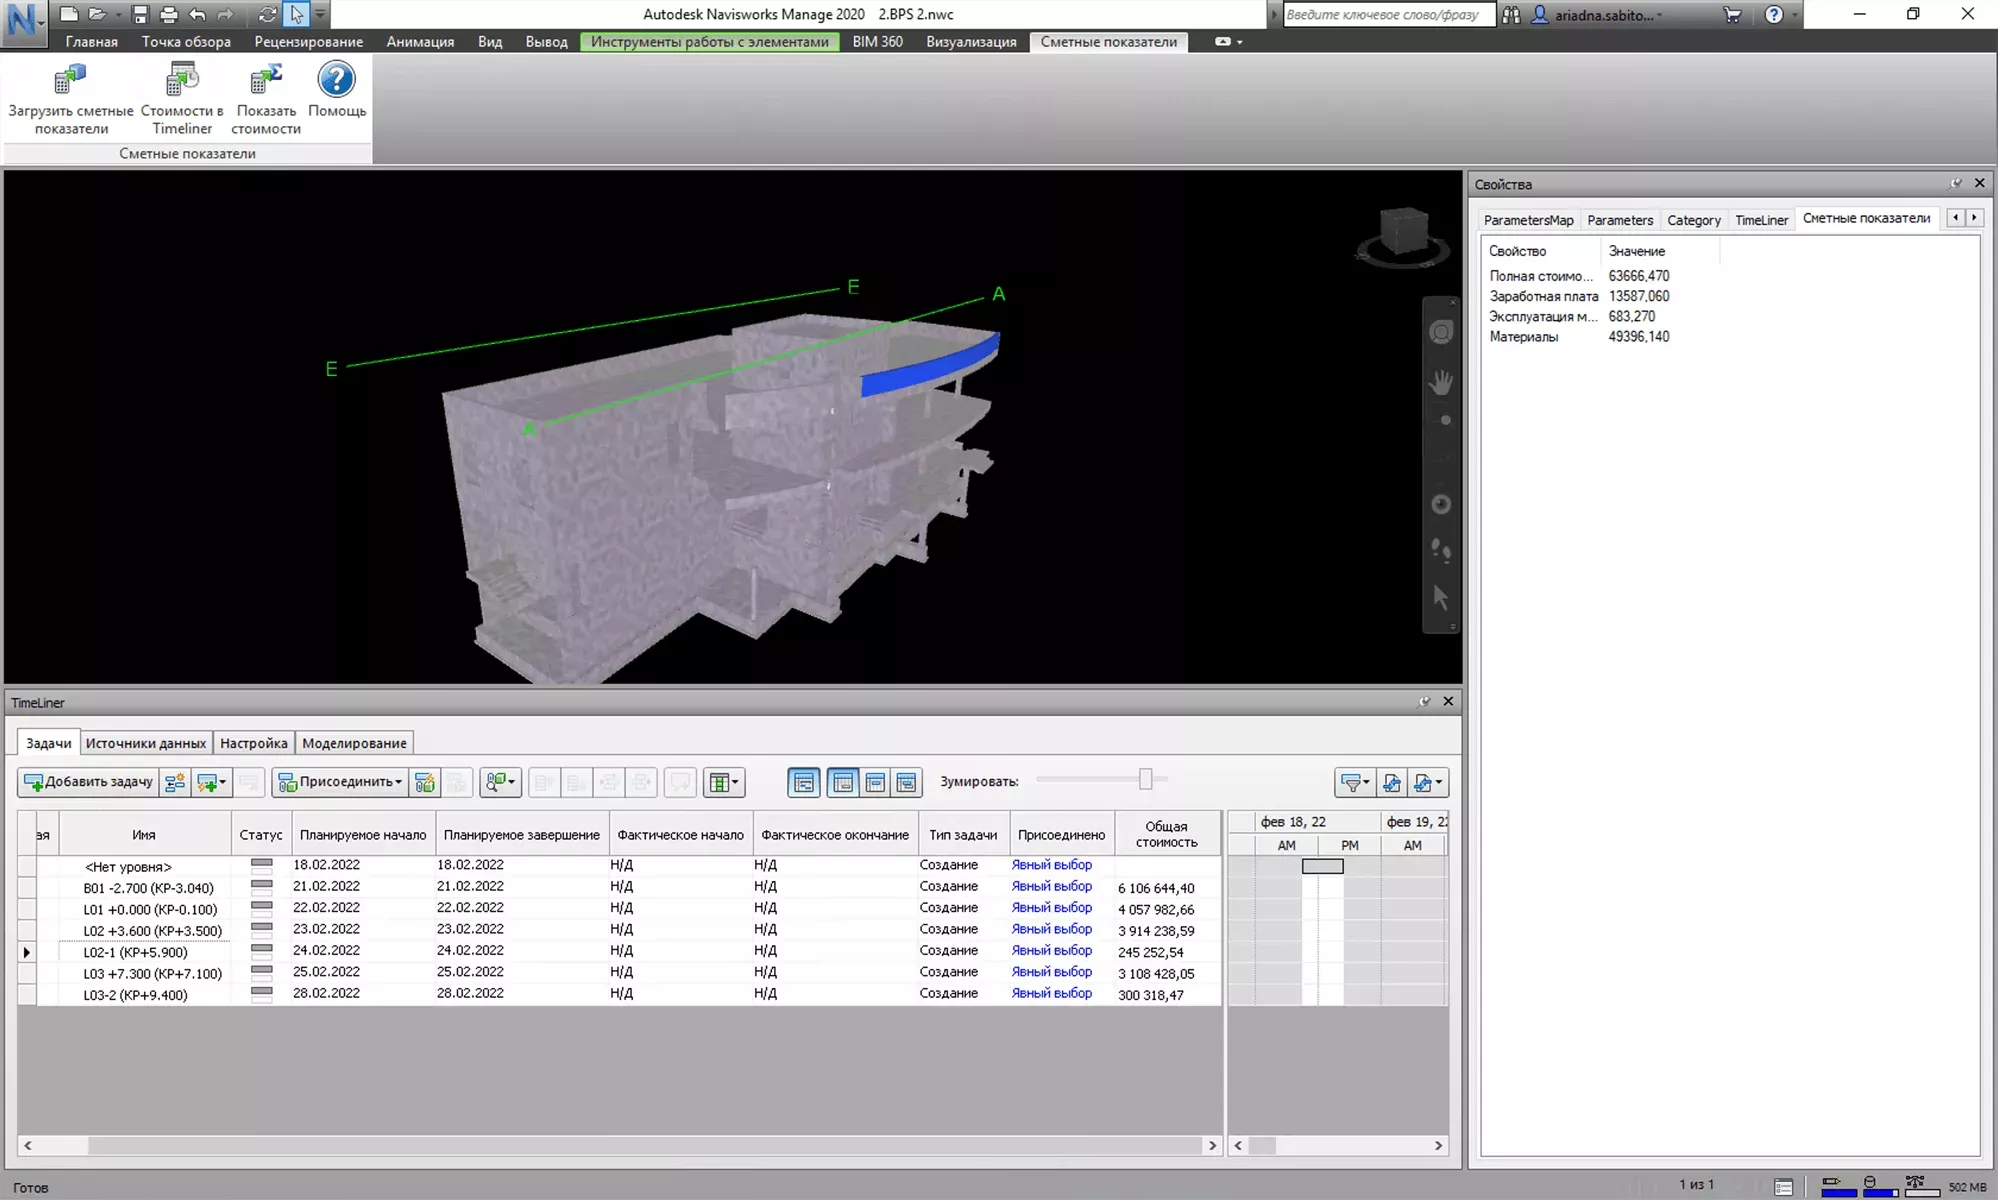
Task: Click the Auto-attach using rules icon
Action: click(425, 783)
